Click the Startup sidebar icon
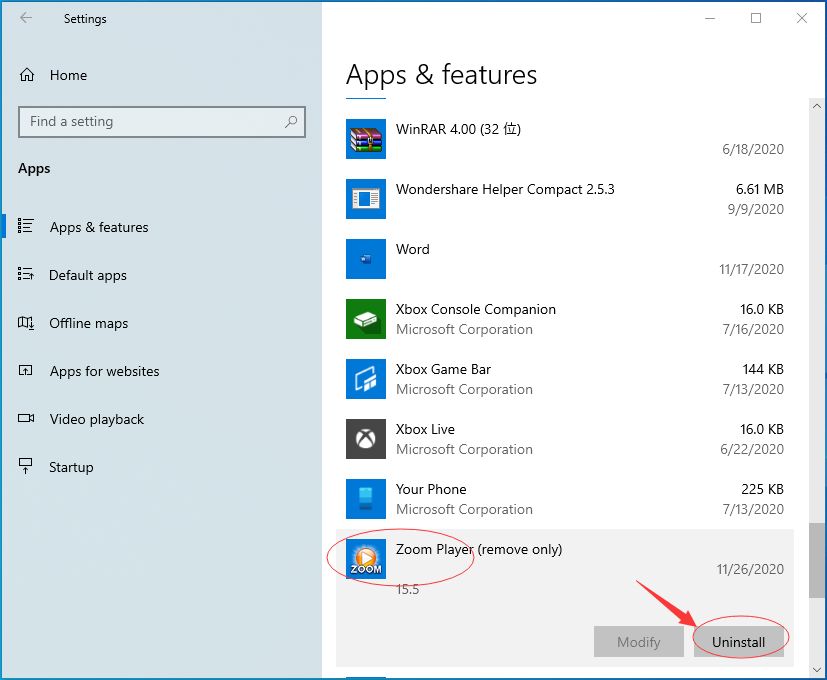The height and width of the screenshot is (680, 827). [x=25, y=466]
